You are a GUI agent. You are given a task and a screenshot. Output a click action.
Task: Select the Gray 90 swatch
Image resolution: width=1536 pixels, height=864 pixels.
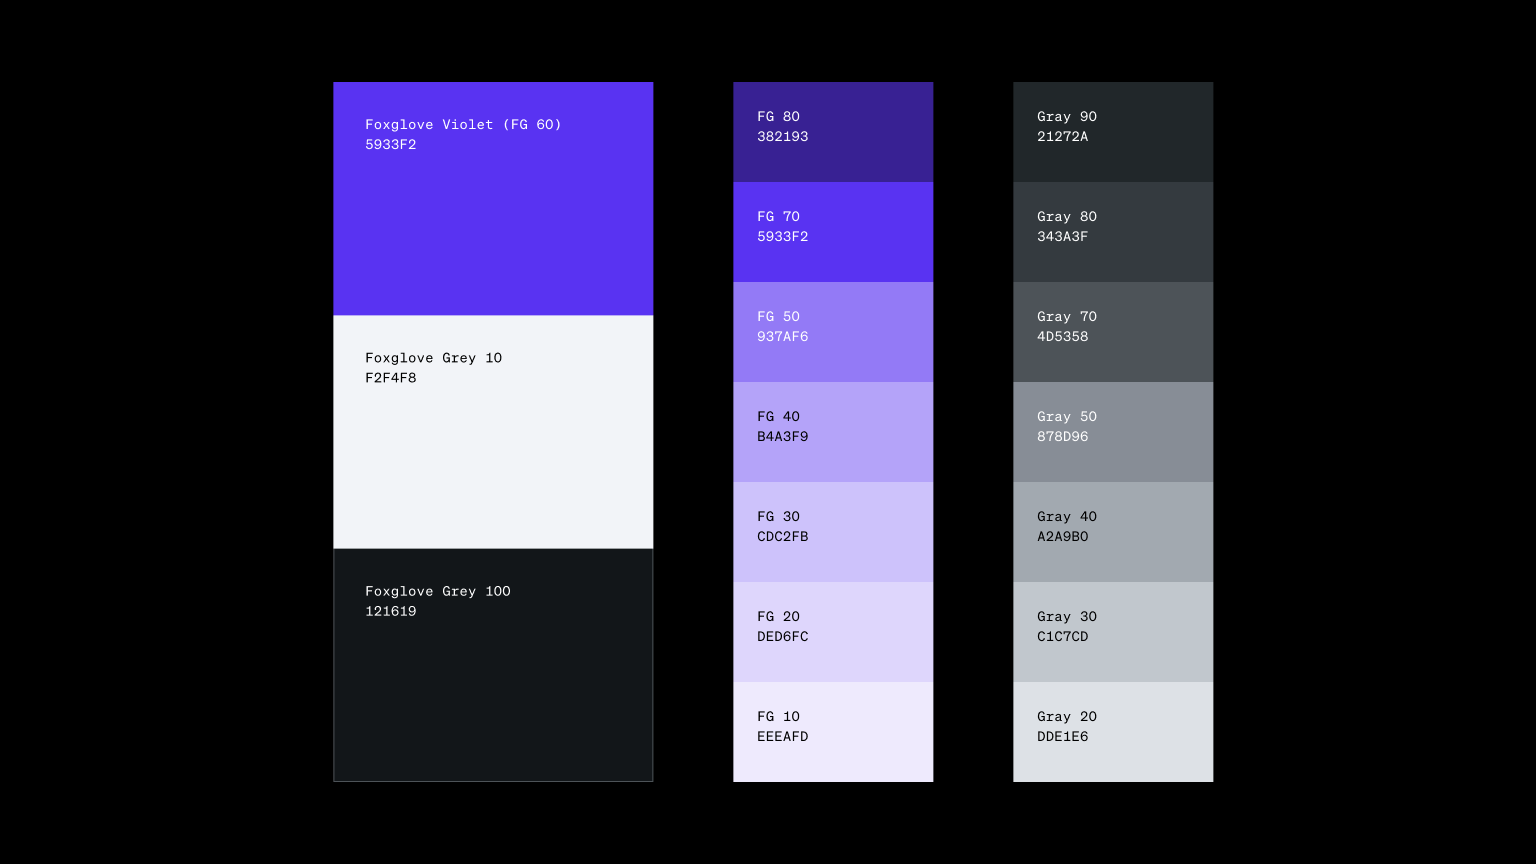[x=1113, y=132]
